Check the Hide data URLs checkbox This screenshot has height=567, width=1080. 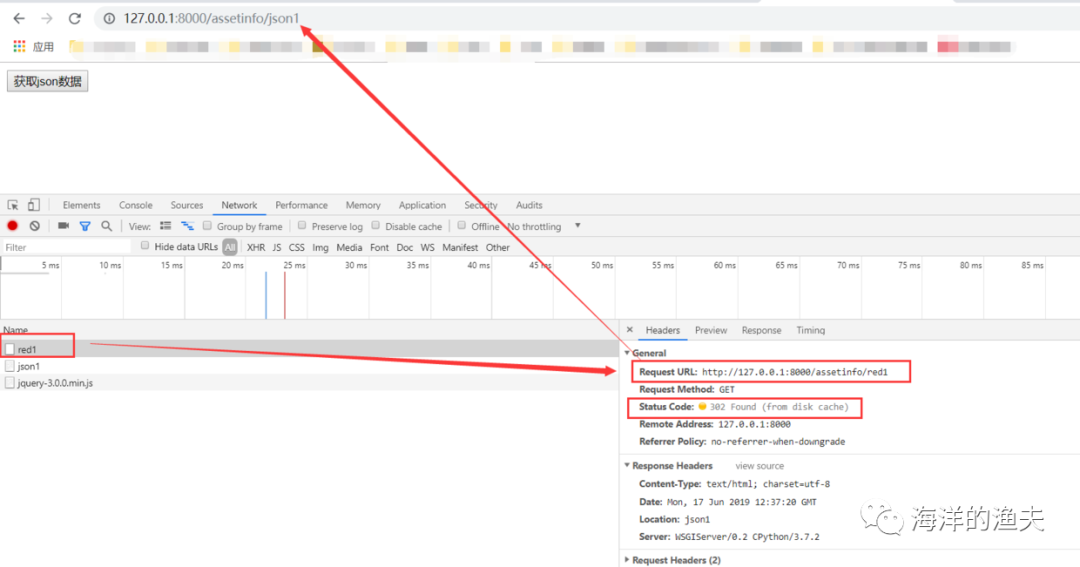145,245
